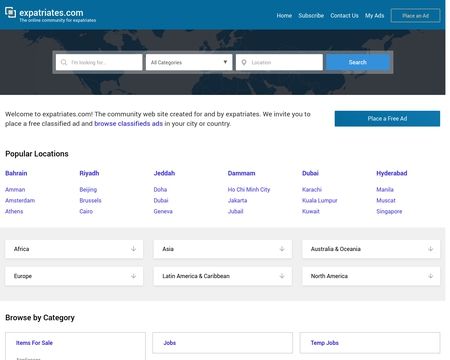Select the Amsterdam location
The height and width of the screenshot is (360, 450).
click(x=20, y=201)
